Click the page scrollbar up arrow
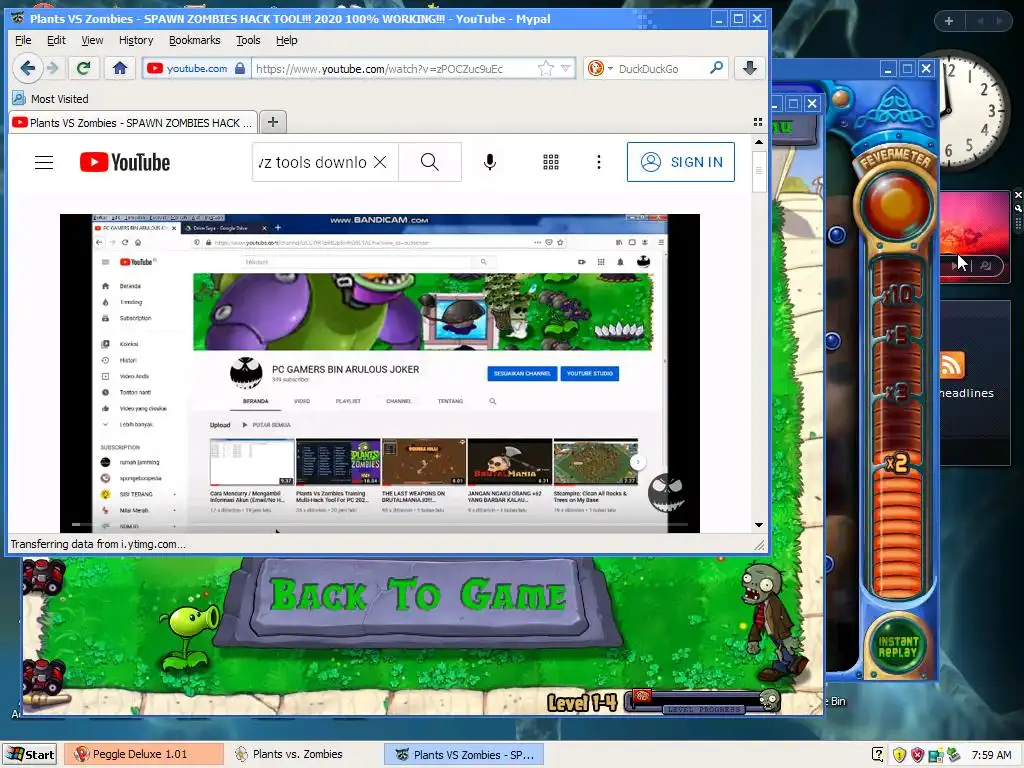1024x768 pixels. (x=759, y=142)
